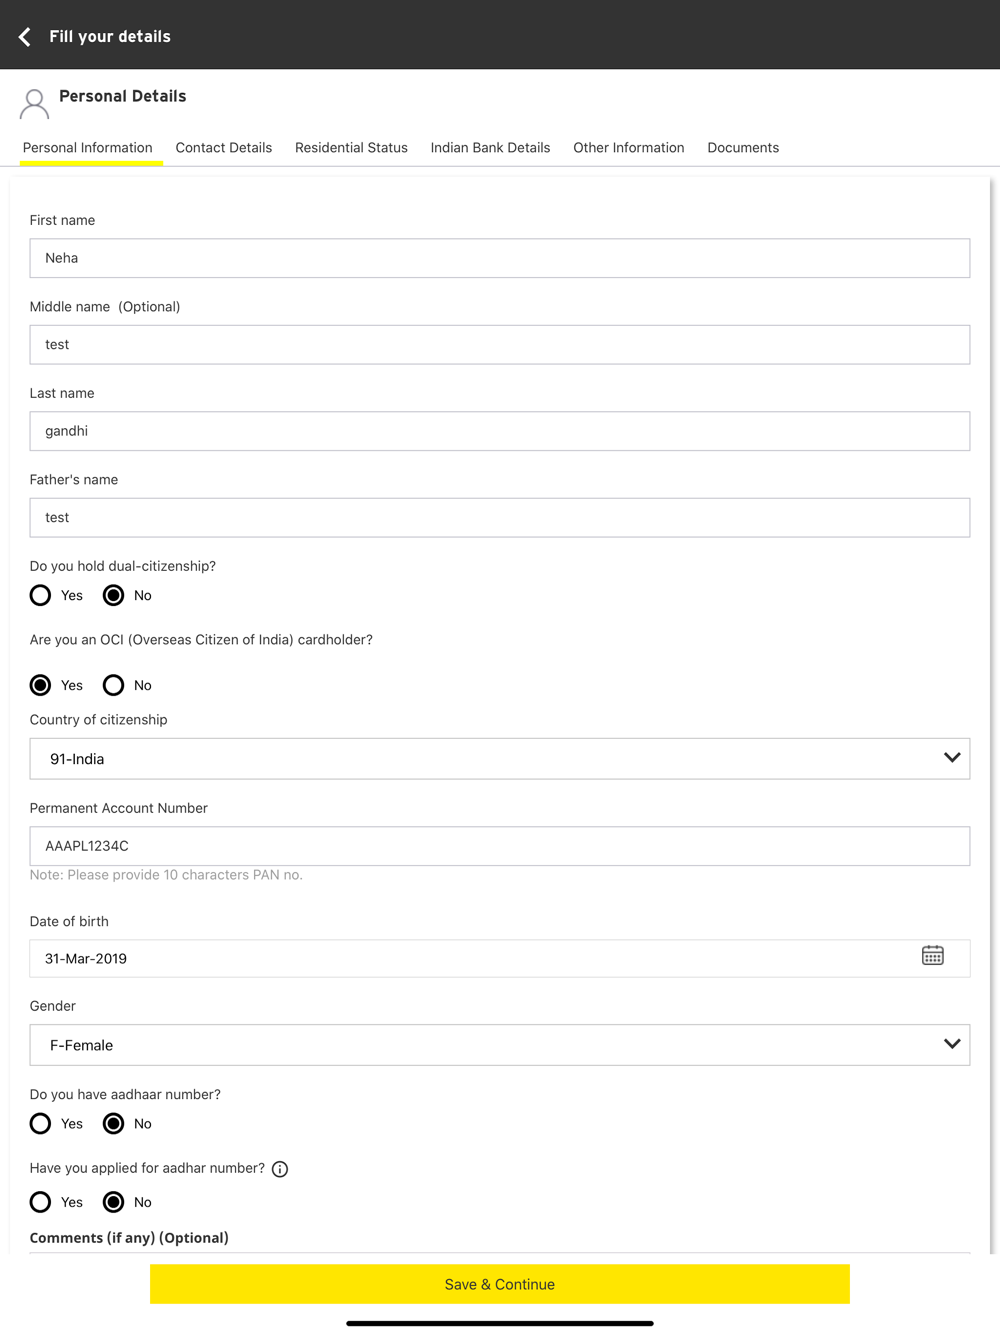
Task: Select Yes for dual-citizenship
Action: [x=40, y=595]
